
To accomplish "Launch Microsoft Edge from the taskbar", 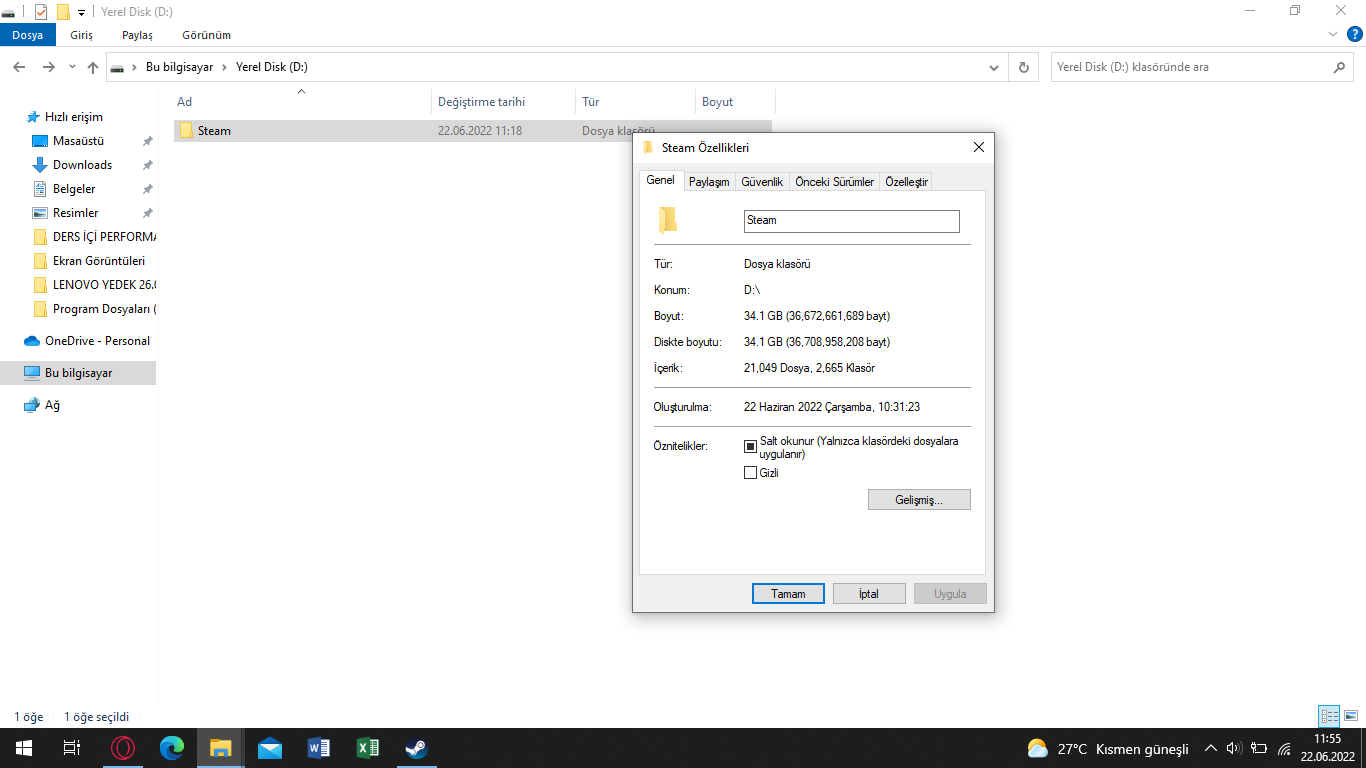I will coord(172,748).
